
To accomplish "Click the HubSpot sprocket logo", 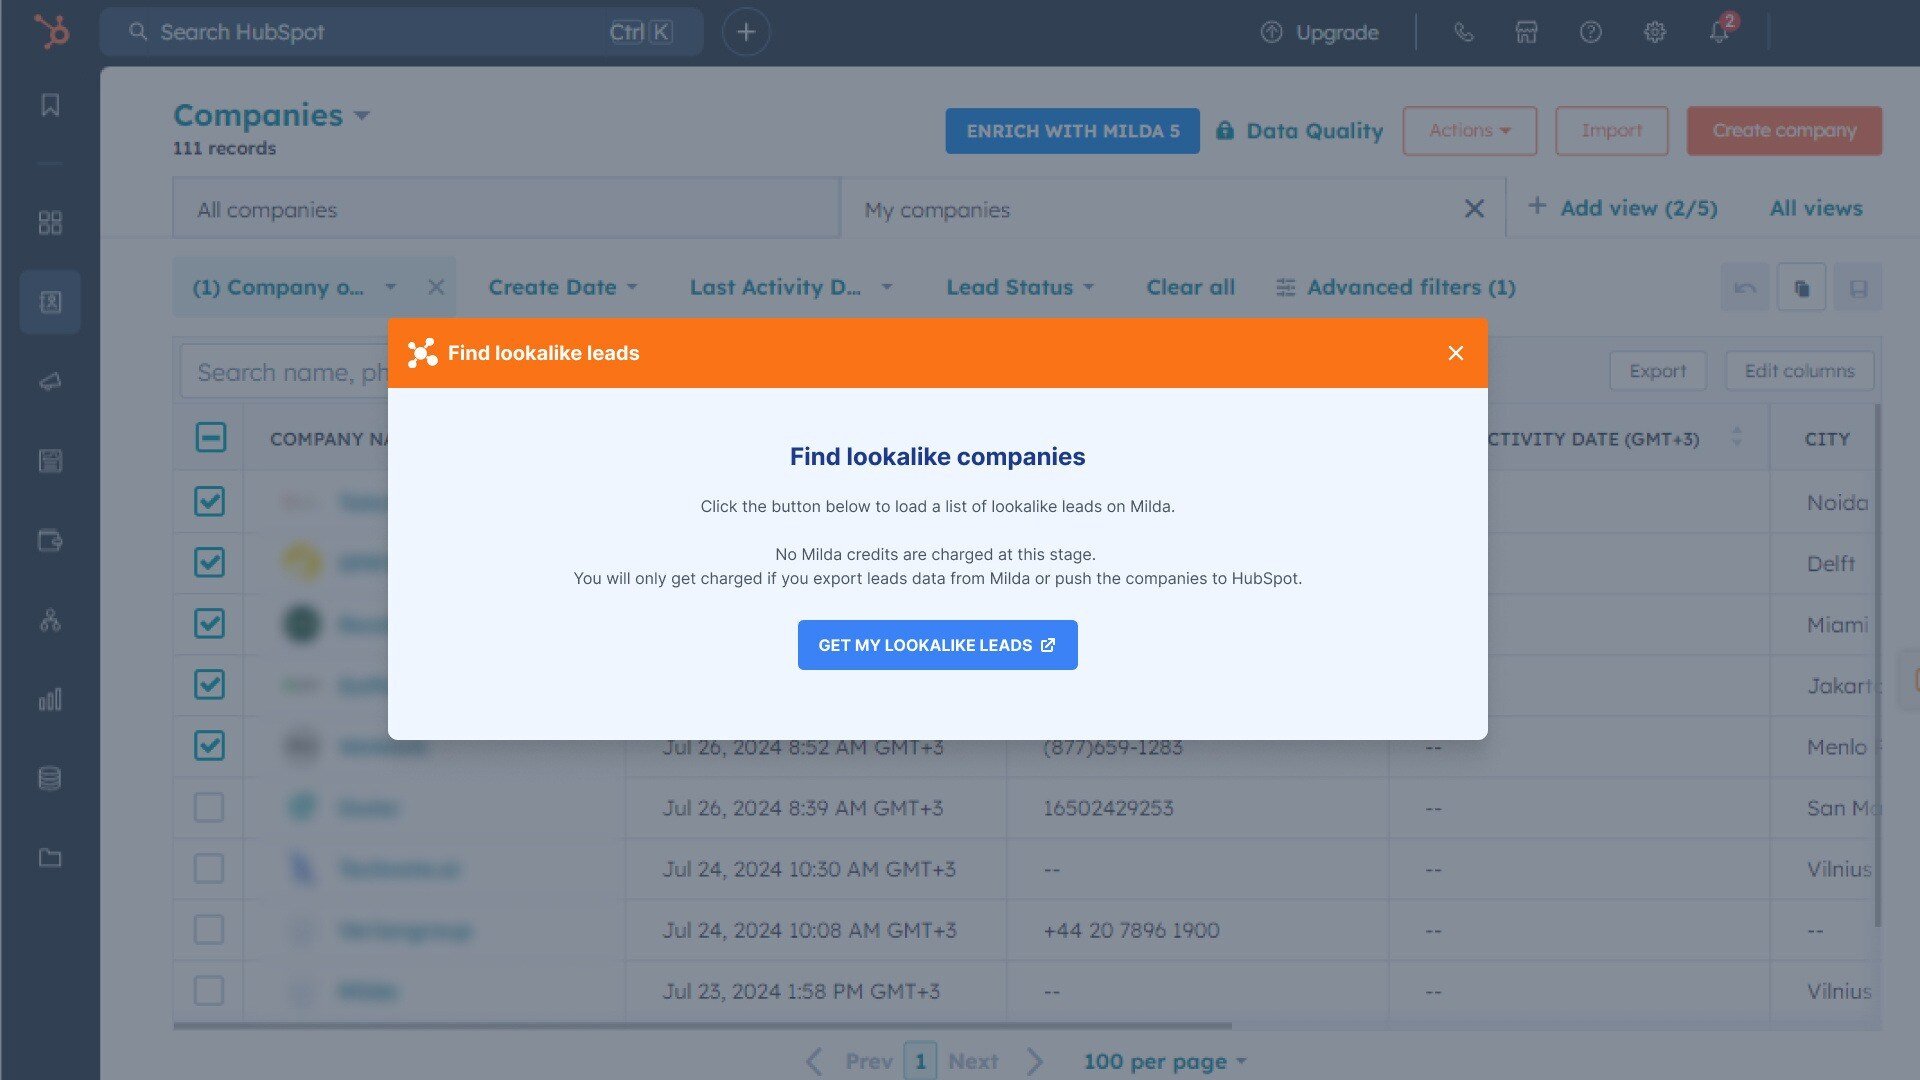I will pos(51,32).
